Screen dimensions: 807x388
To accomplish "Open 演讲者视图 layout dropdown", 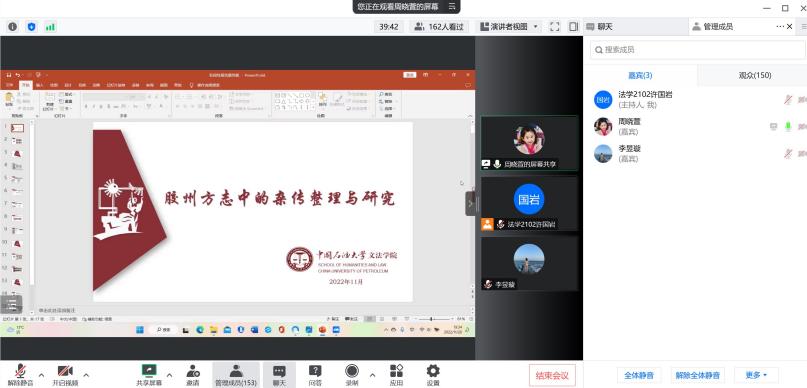I will (x=508, y=27).
